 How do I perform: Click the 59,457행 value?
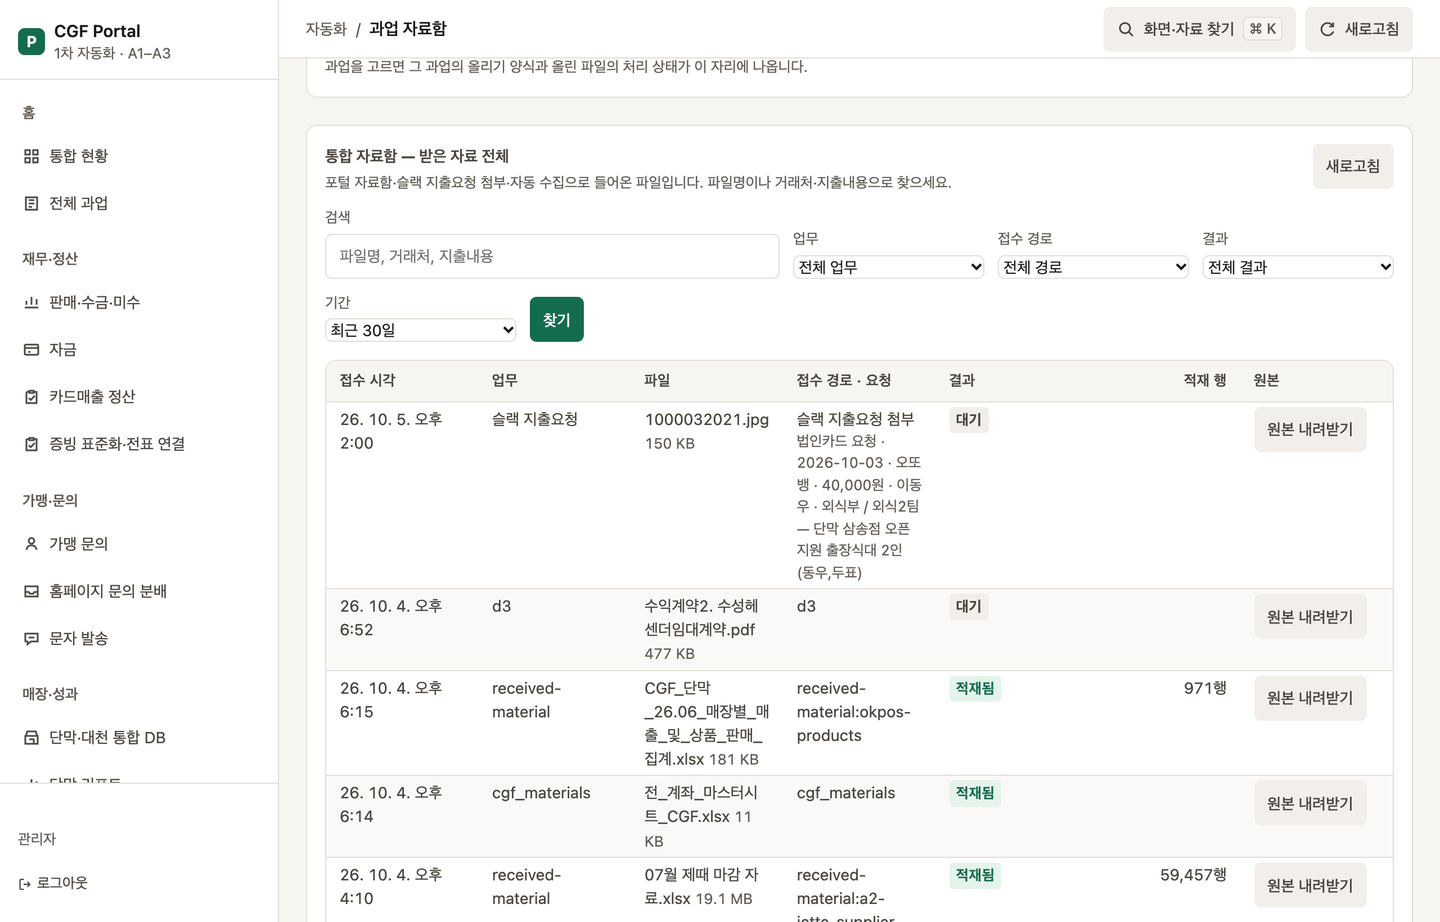tap(1193, 875)
